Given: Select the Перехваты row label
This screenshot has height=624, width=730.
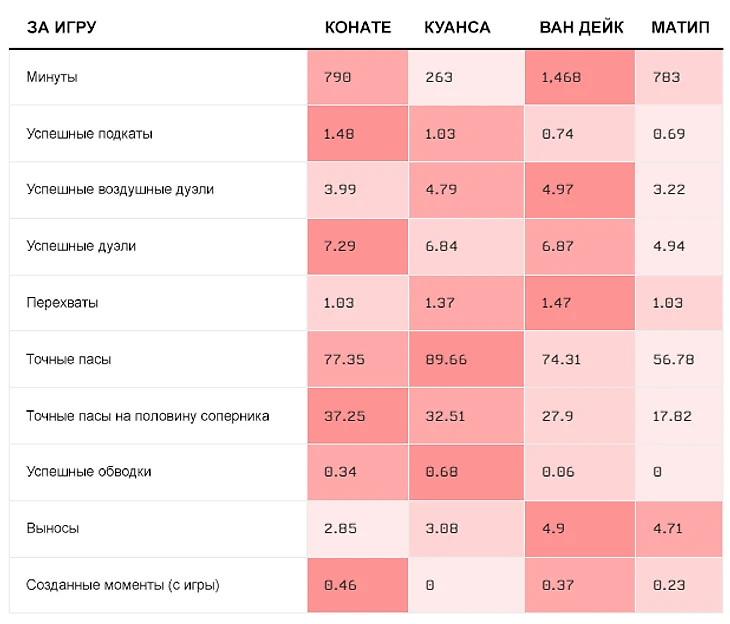Looking at the screenshot, I should [x=62, y=303].
